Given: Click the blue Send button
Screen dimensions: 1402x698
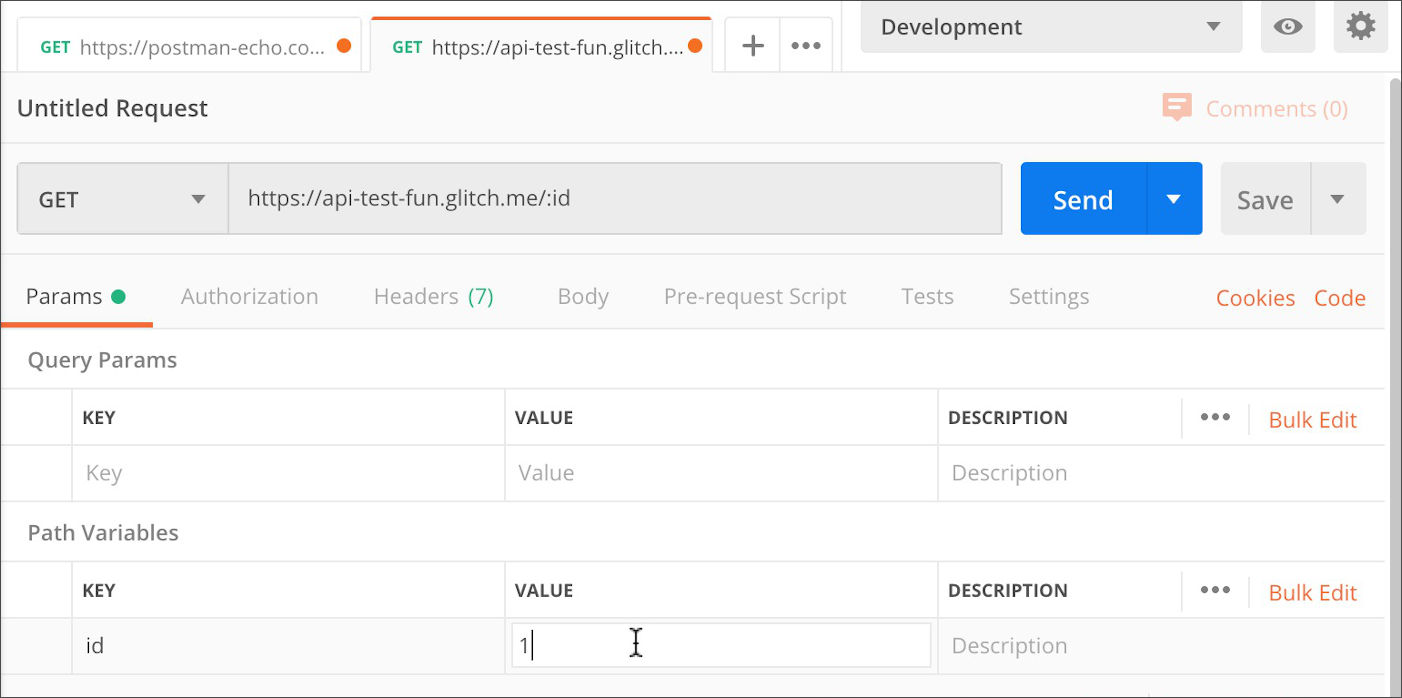Looking at the screenshot, I should click(1083, 199).
